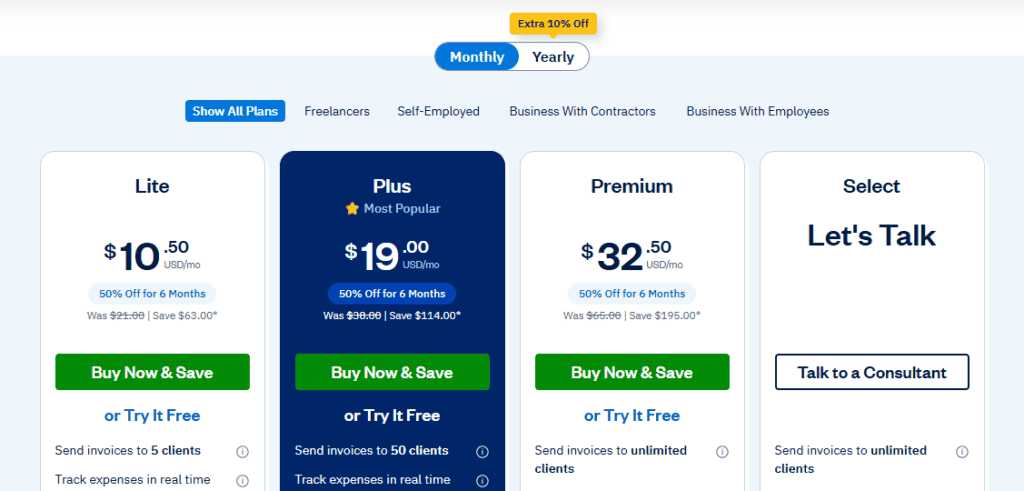Click the Most Popular star icon
This screenshot has height=491, width=1024.
[352, 209]
